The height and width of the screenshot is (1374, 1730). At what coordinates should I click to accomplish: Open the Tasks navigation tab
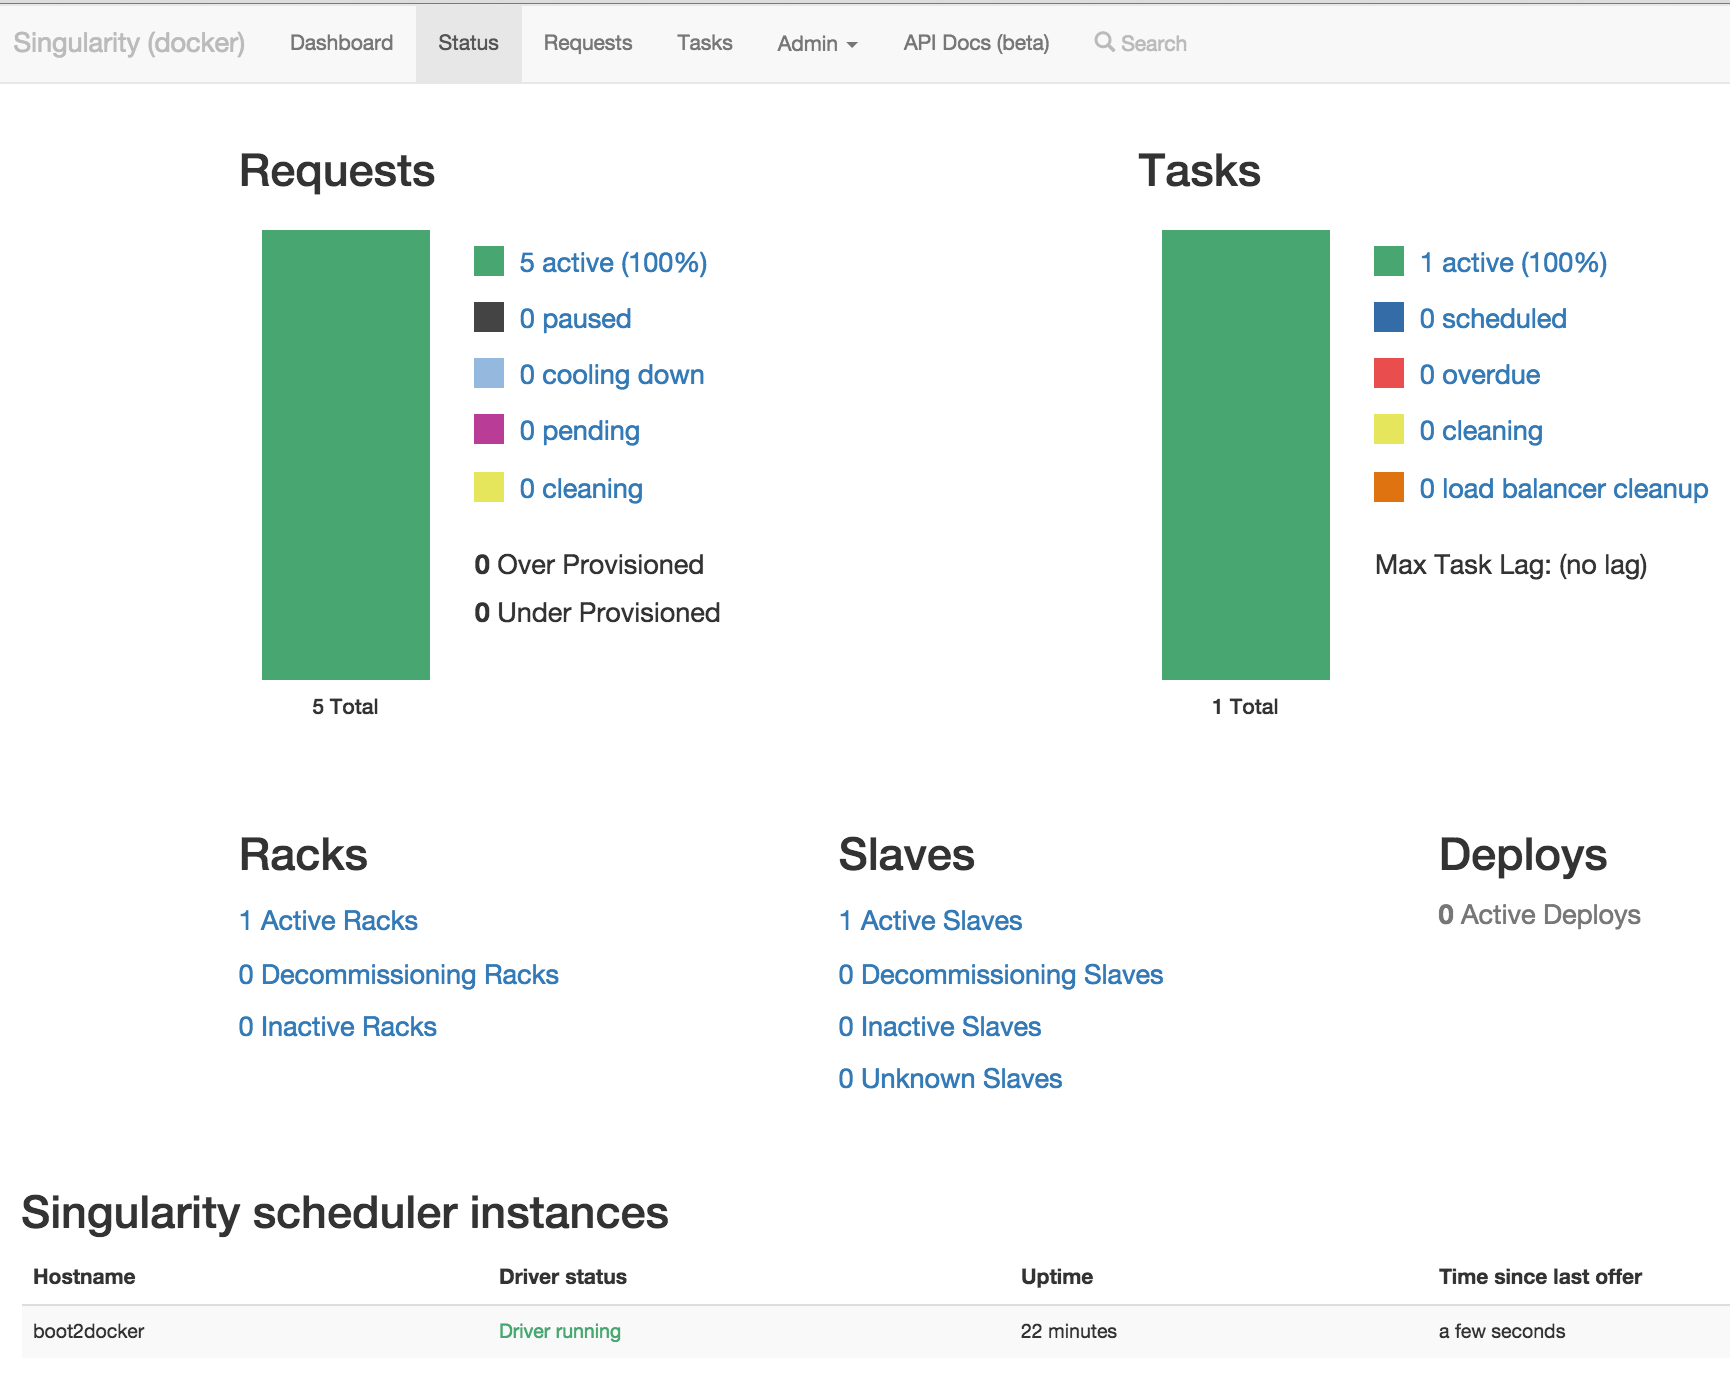704,43
